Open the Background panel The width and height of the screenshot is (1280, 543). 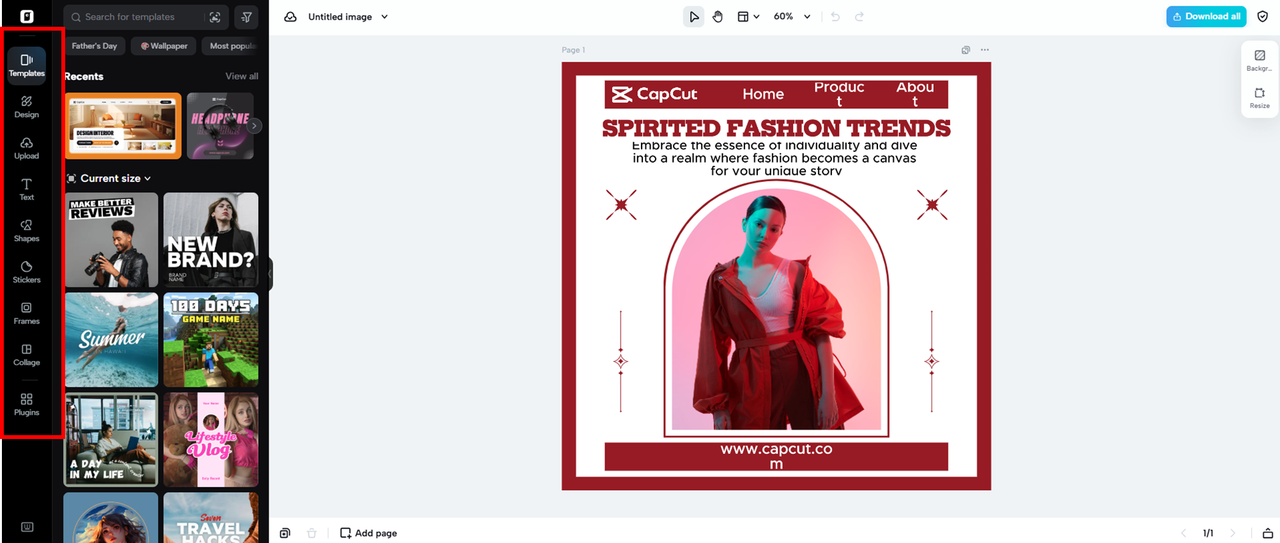[1260, 61]
